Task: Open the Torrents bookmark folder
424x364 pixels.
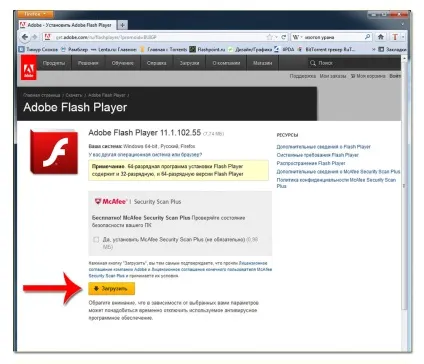Action: point(164,49)
